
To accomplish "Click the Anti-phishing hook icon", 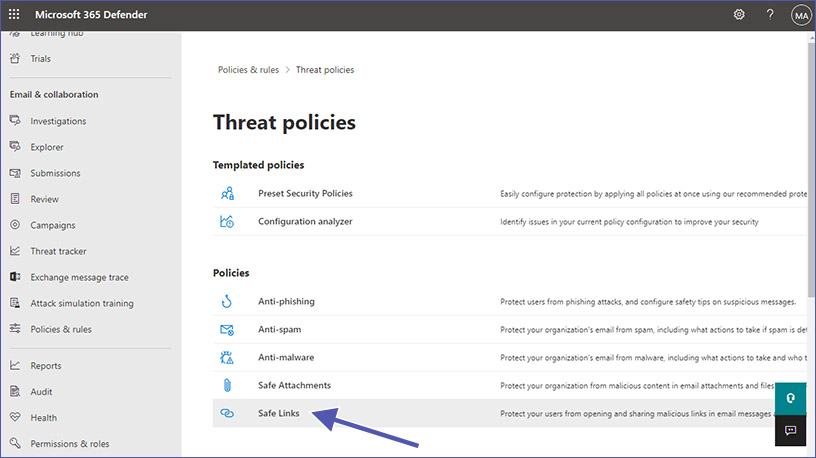I will tap(227, 301).
